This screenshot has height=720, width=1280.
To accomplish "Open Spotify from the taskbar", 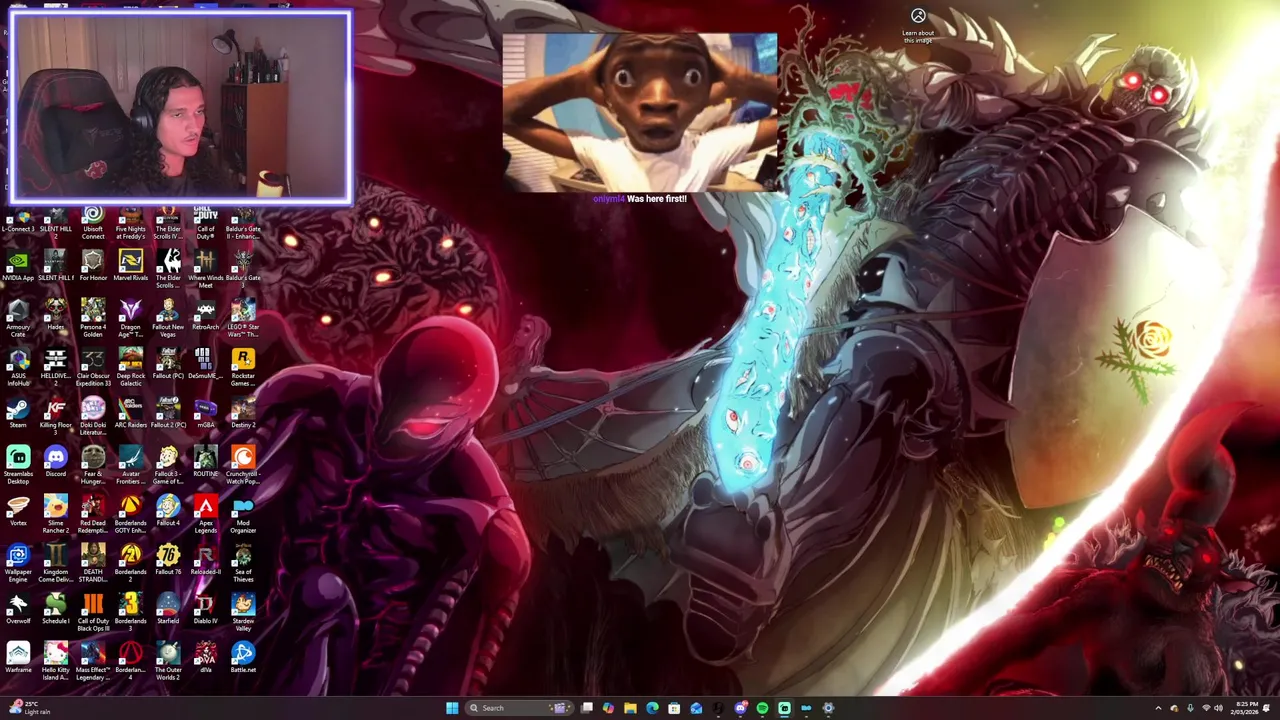I will 762,708.
